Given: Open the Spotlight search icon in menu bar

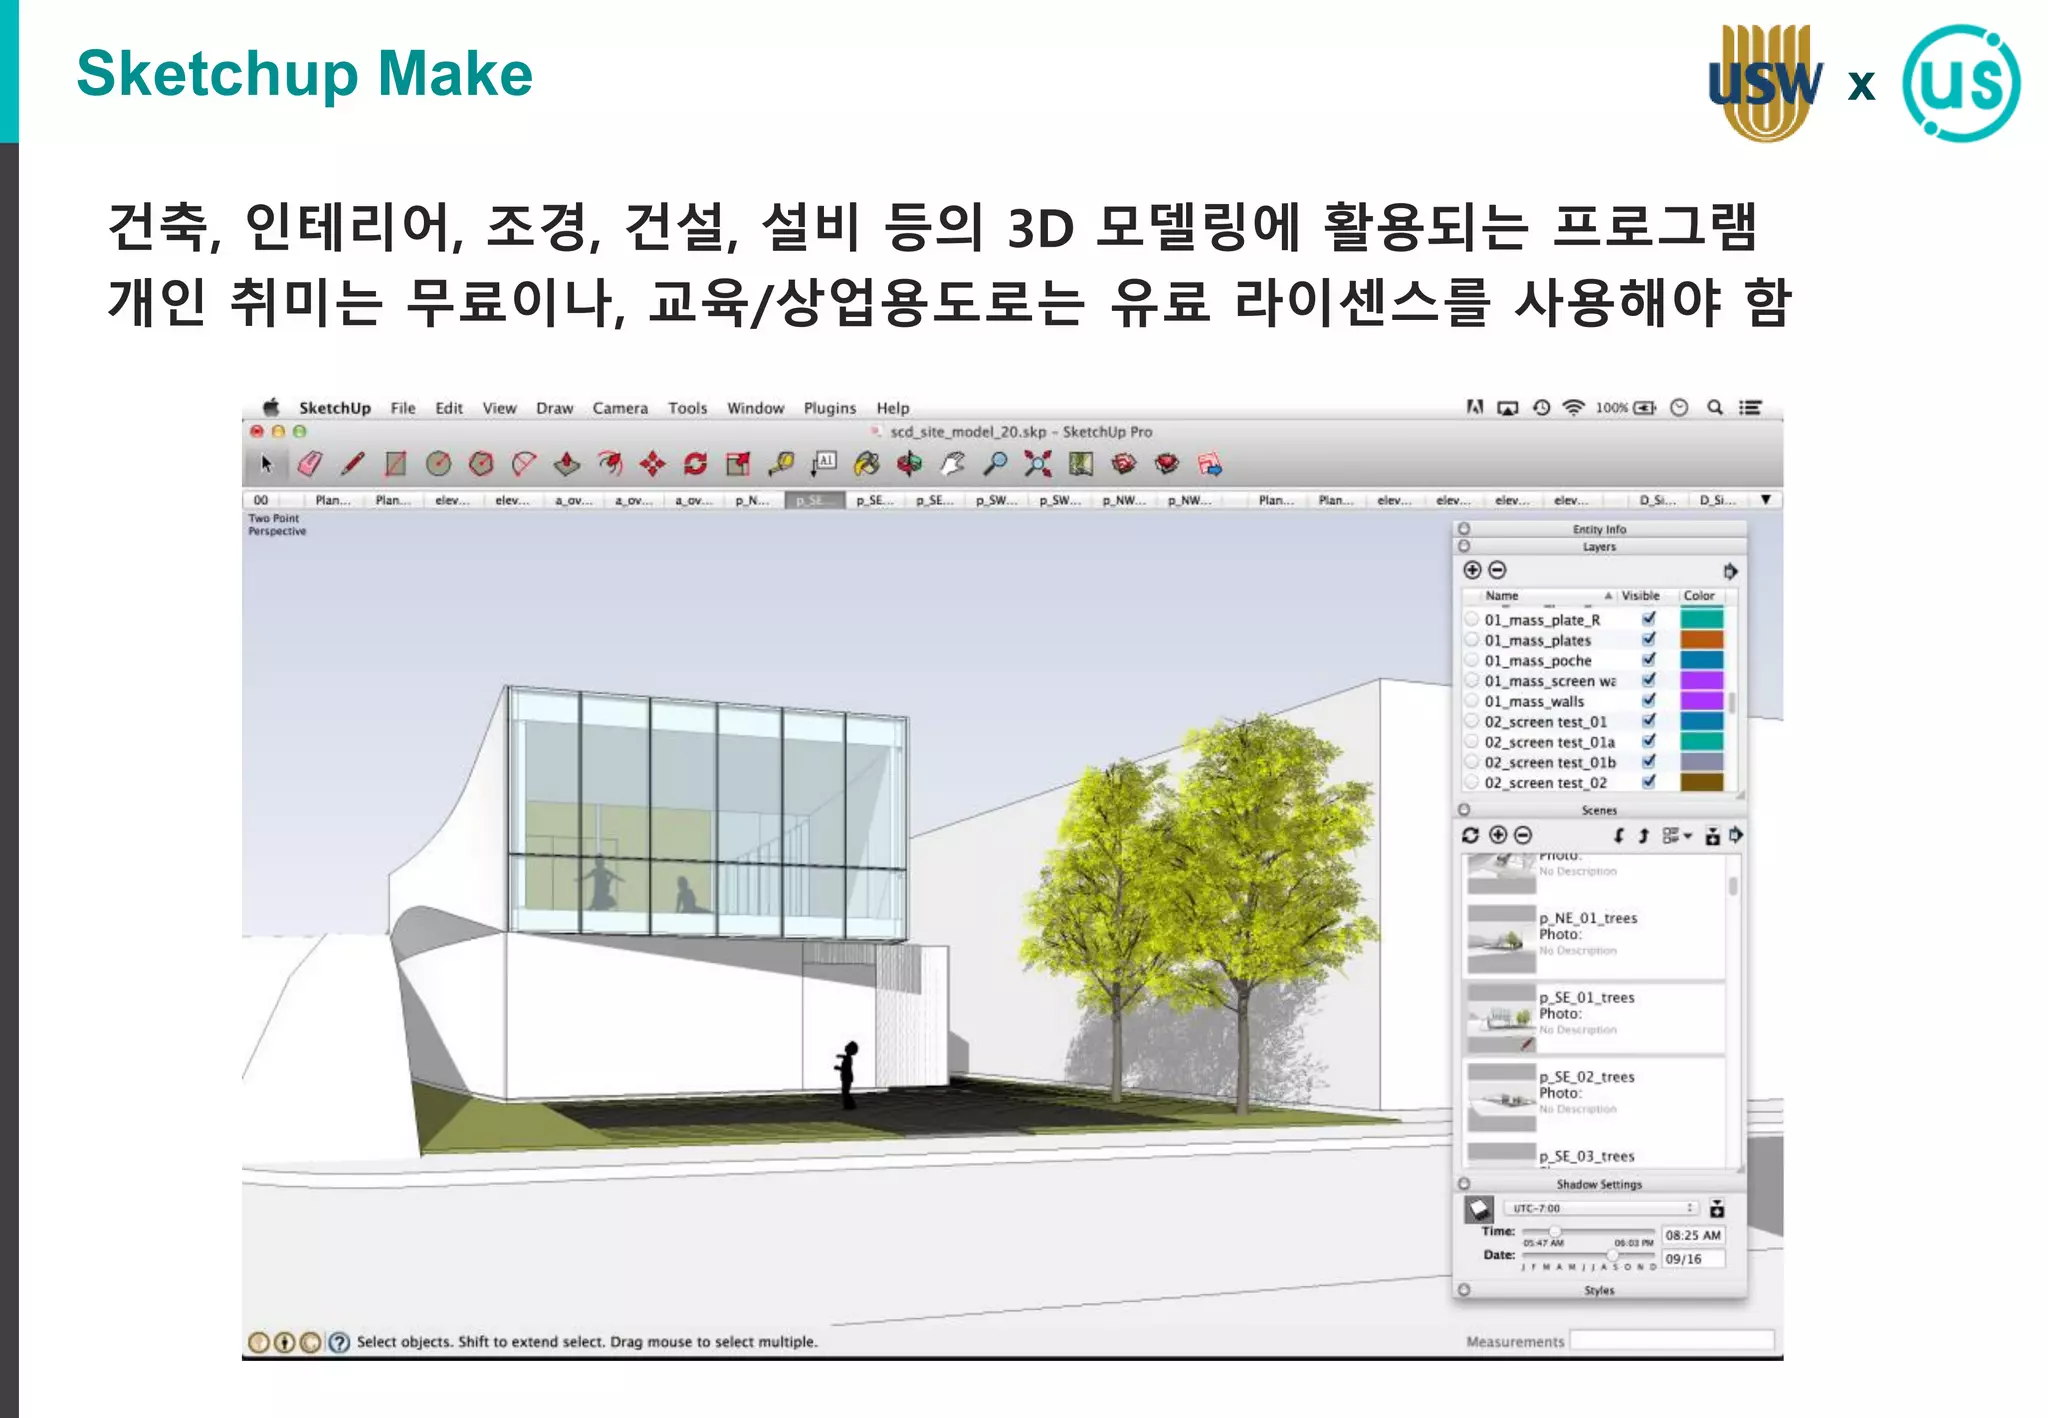Looking at the screenshot, I should 1715,407.
